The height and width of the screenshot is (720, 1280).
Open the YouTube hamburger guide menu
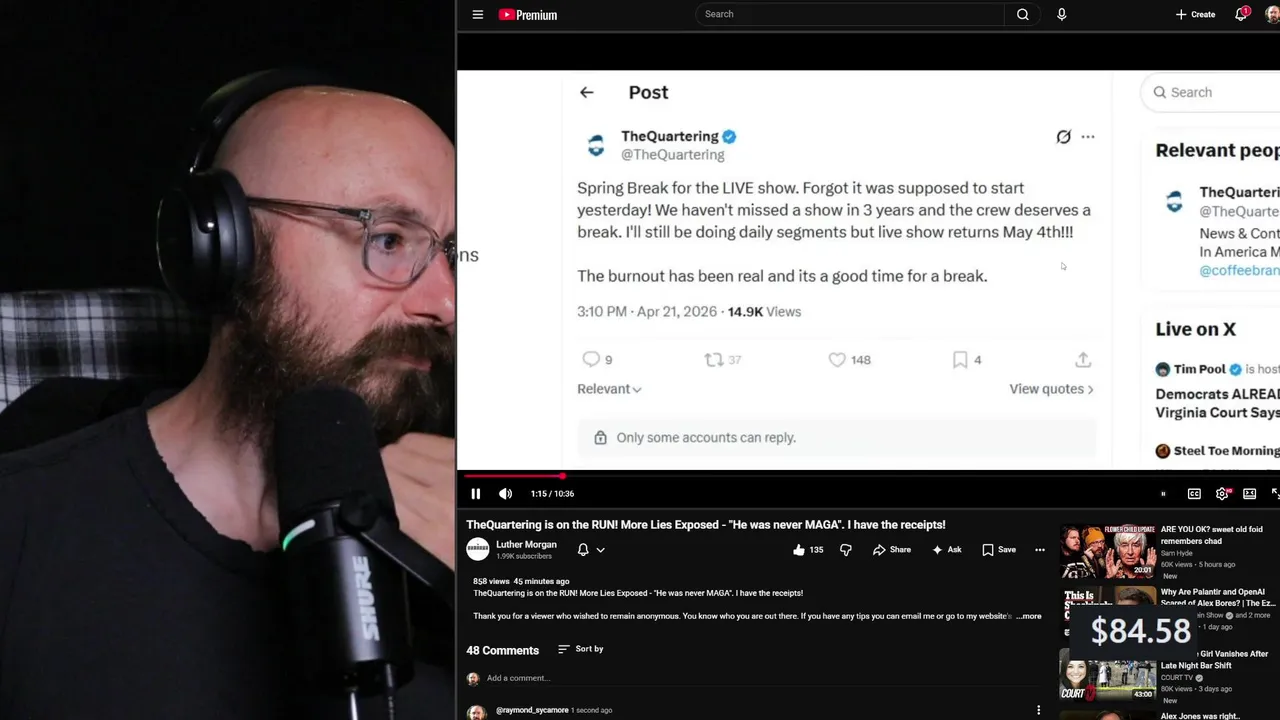tap(478, 15)
